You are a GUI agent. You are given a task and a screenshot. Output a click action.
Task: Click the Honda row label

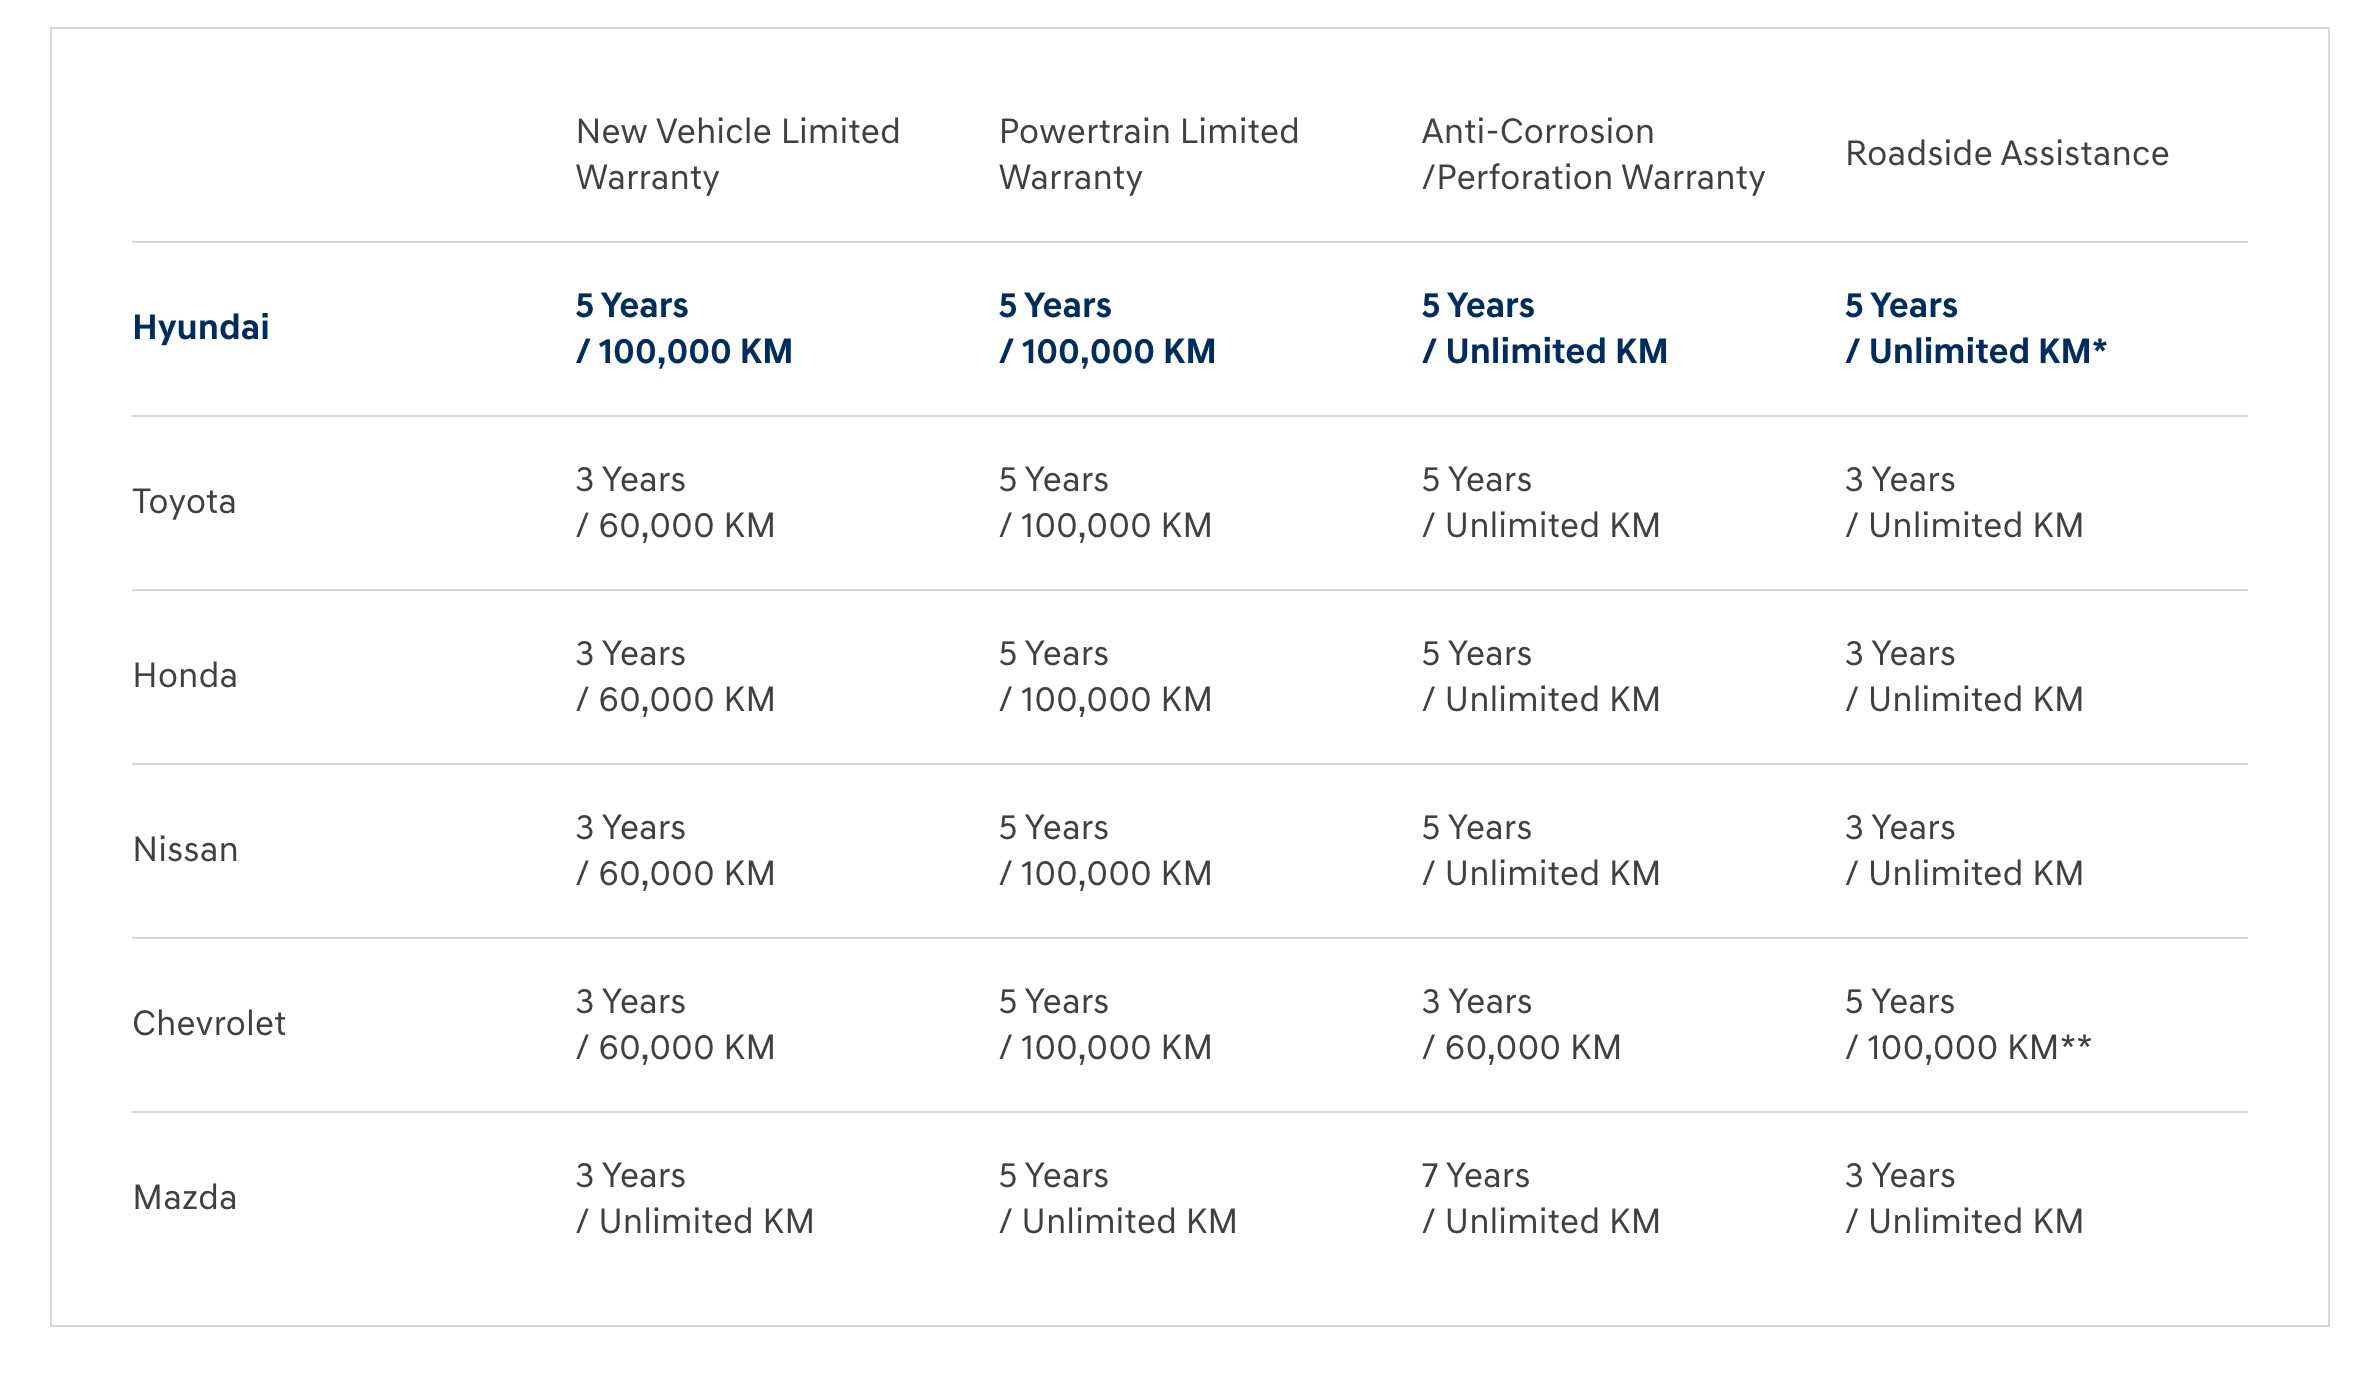click(x=185, y=676)
